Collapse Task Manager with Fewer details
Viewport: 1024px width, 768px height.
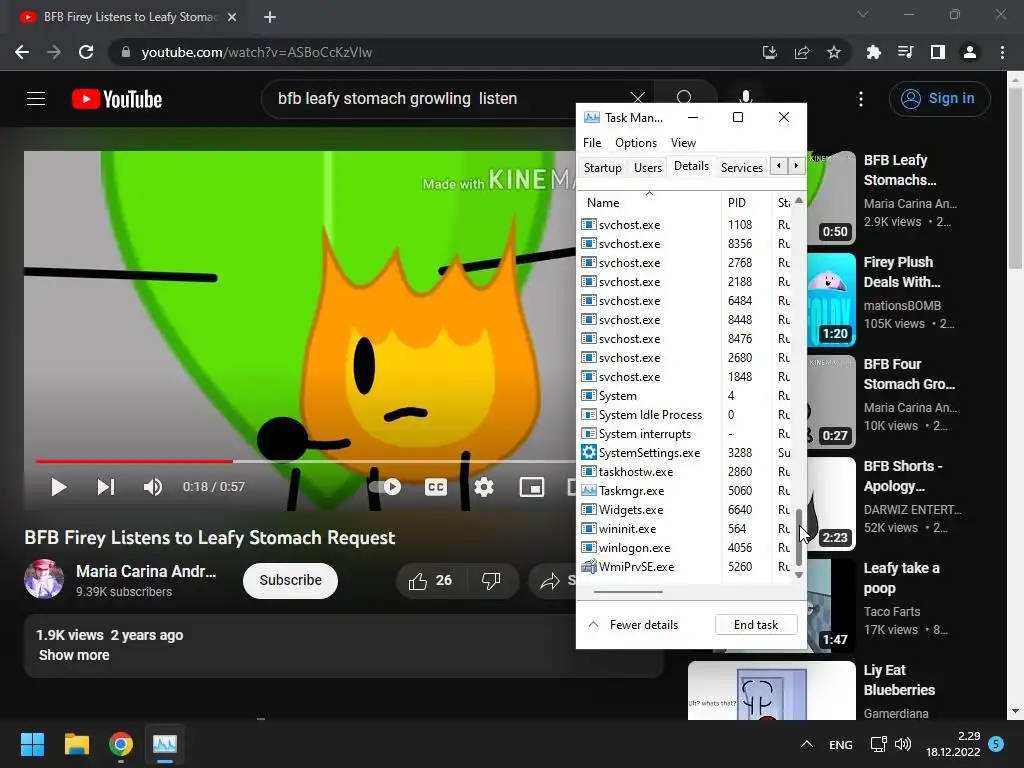point(633,625)
